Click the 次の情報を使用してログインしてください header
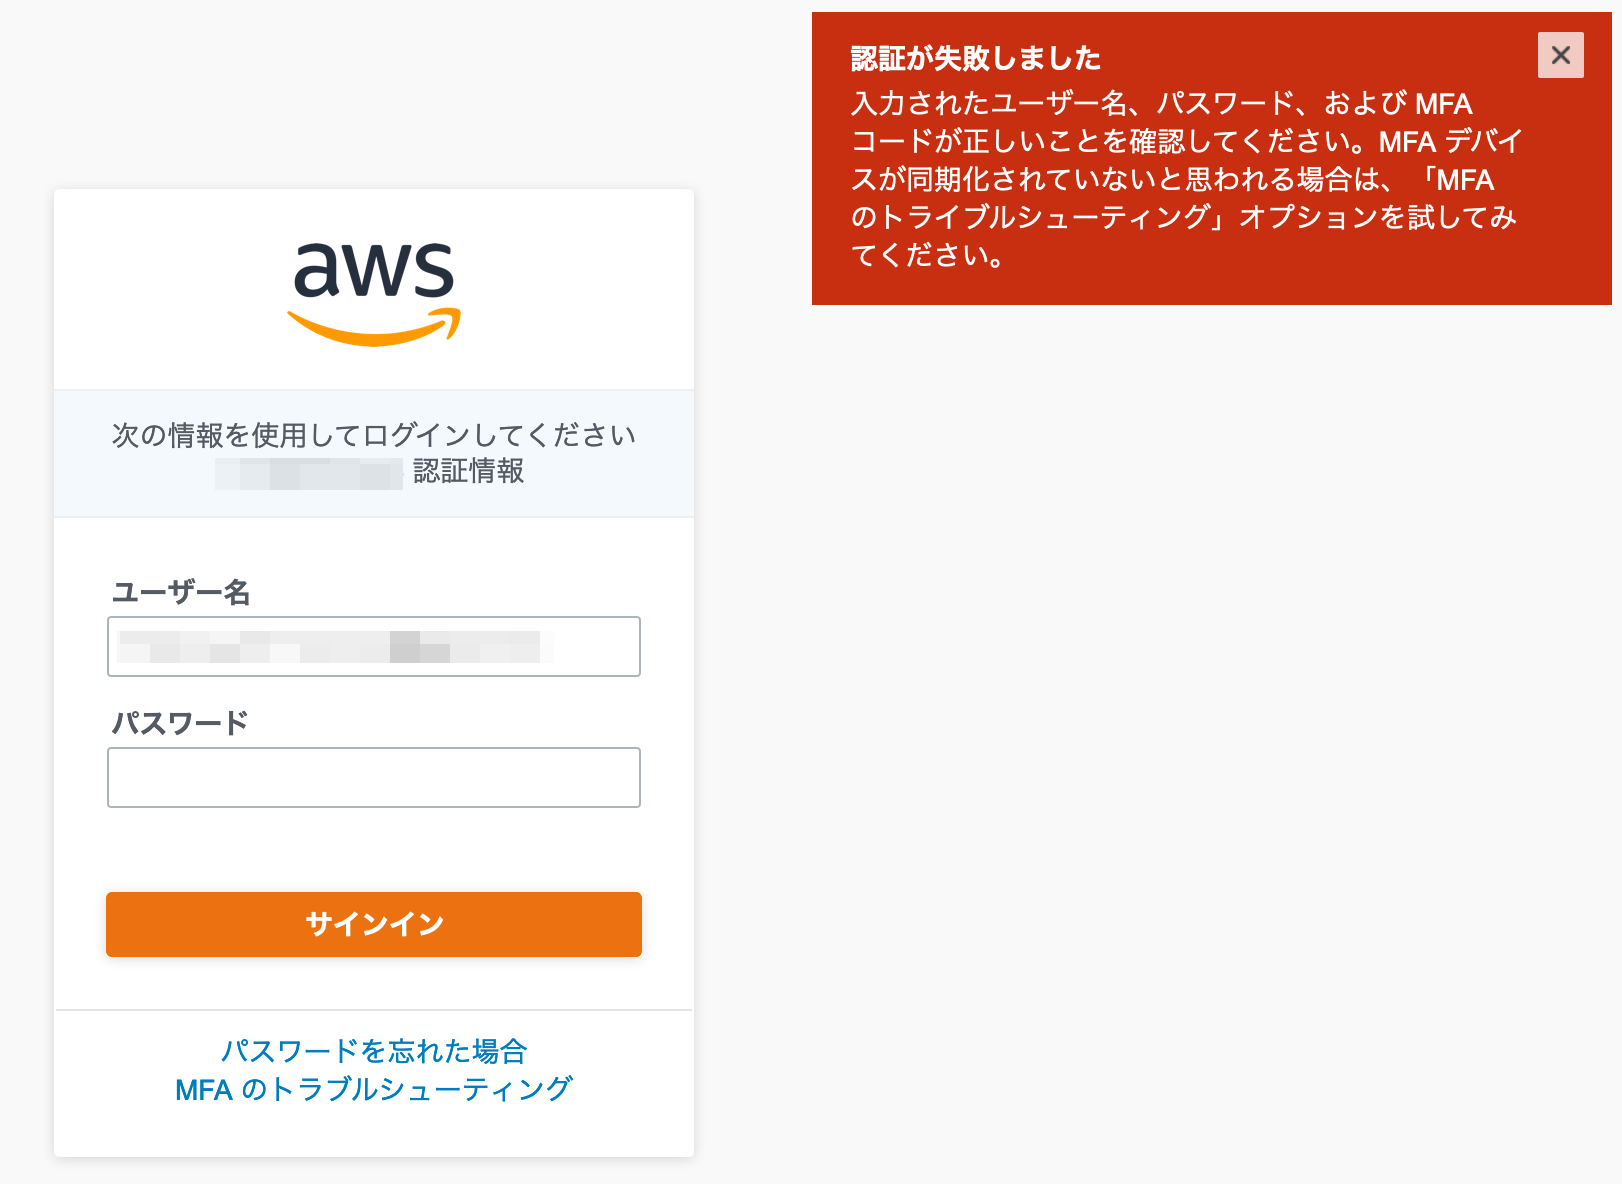The height and width of the screenshot is (1184, 1622). tap(373, 435)
